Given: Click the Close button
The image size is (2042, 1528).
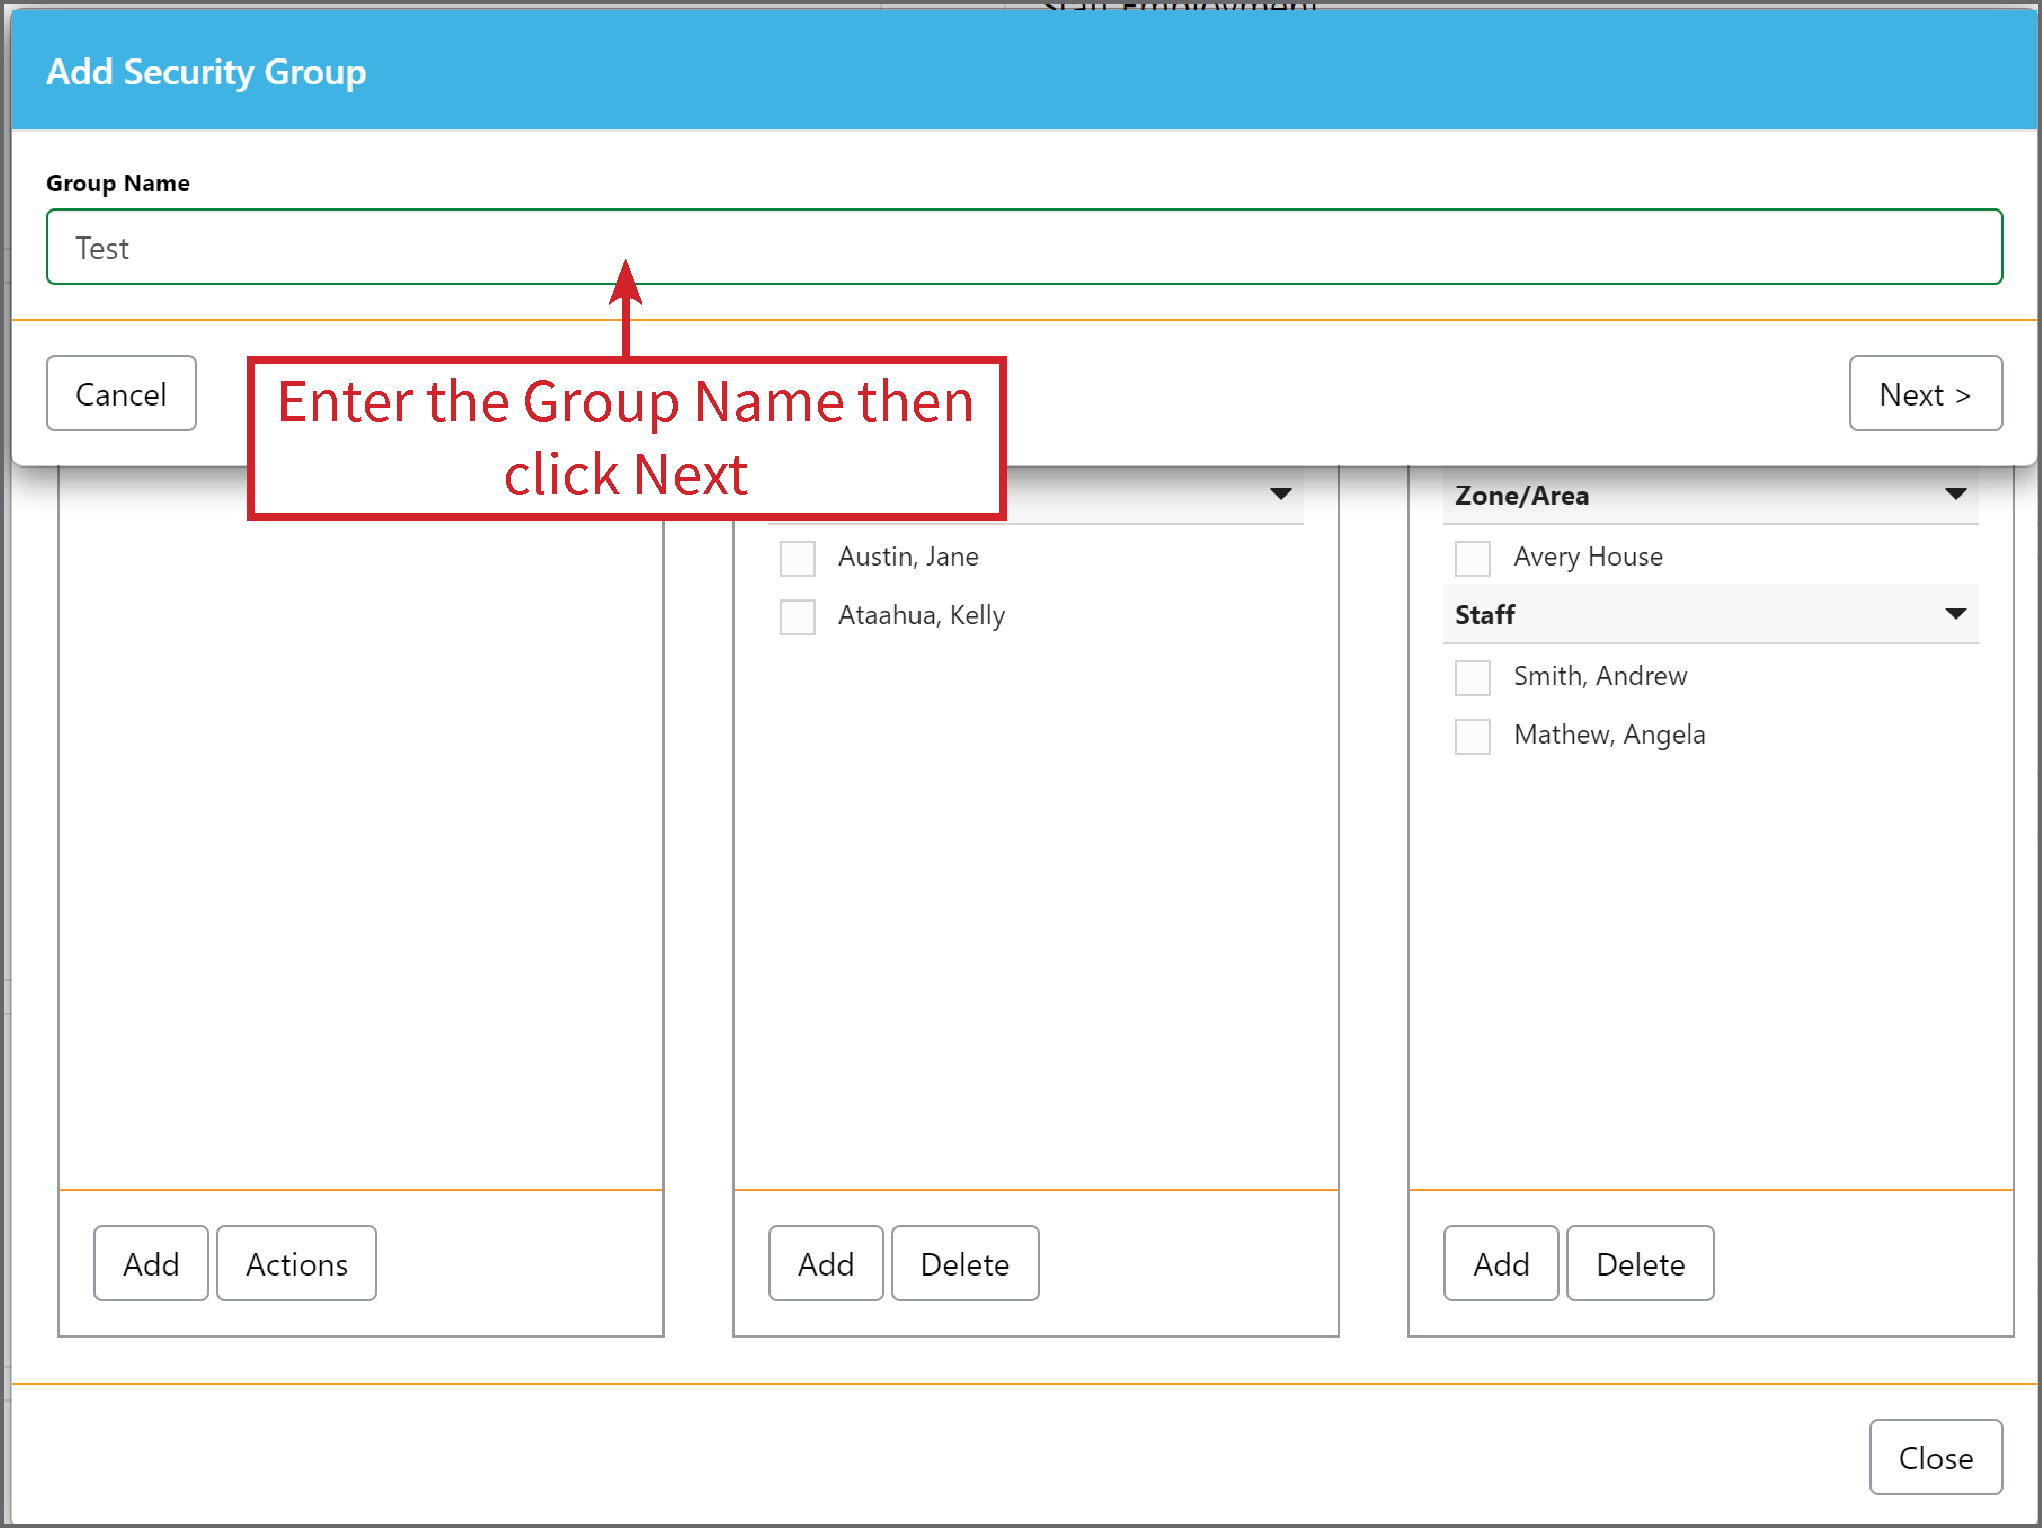Looking at the screenshot, I should 1934,1457.
